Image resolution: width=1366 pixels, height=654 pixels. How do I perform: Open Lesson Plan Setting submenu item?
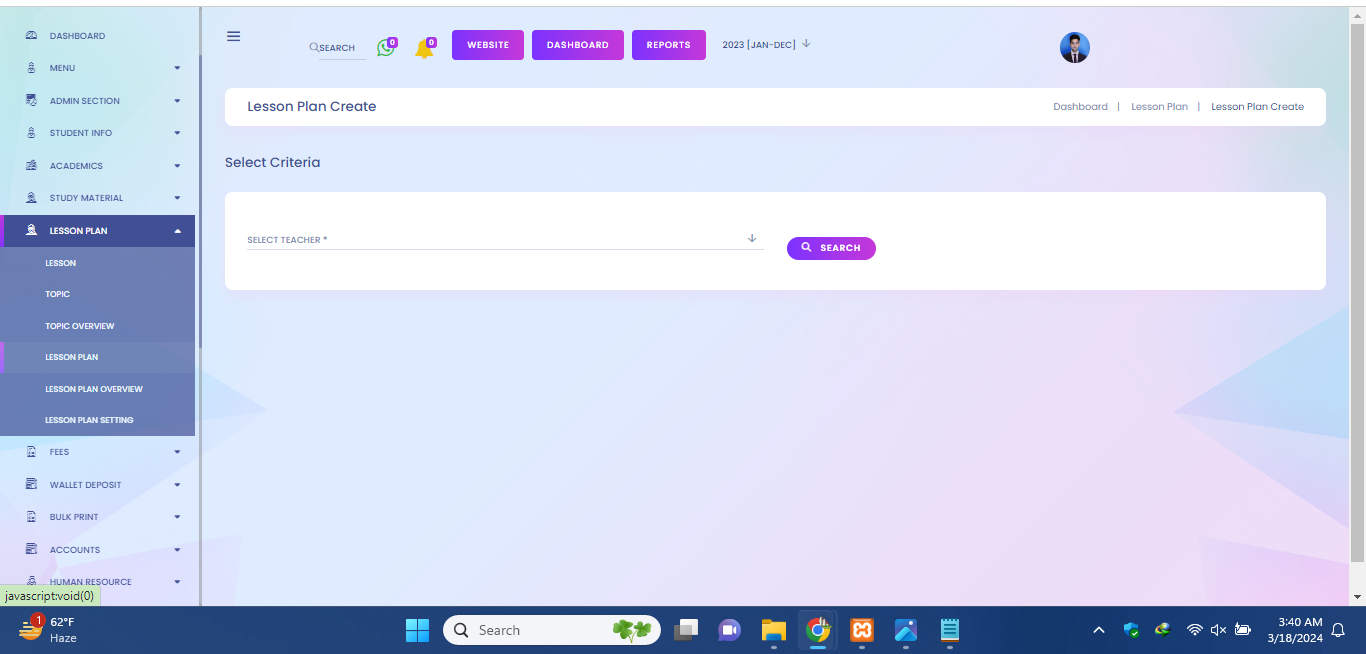pyautogui.click(x=89, y=420)
